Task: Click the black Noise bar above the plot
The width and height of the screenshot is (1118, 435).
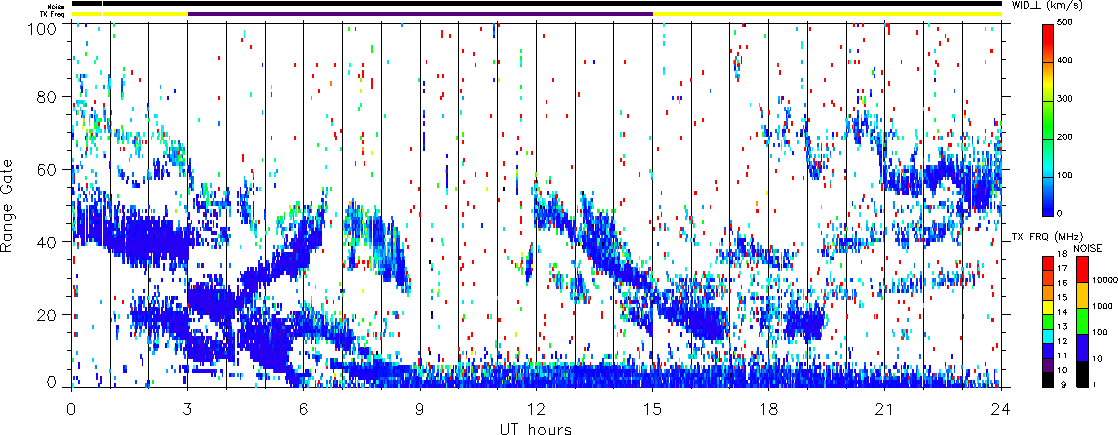Action: (x=537, y=4)
